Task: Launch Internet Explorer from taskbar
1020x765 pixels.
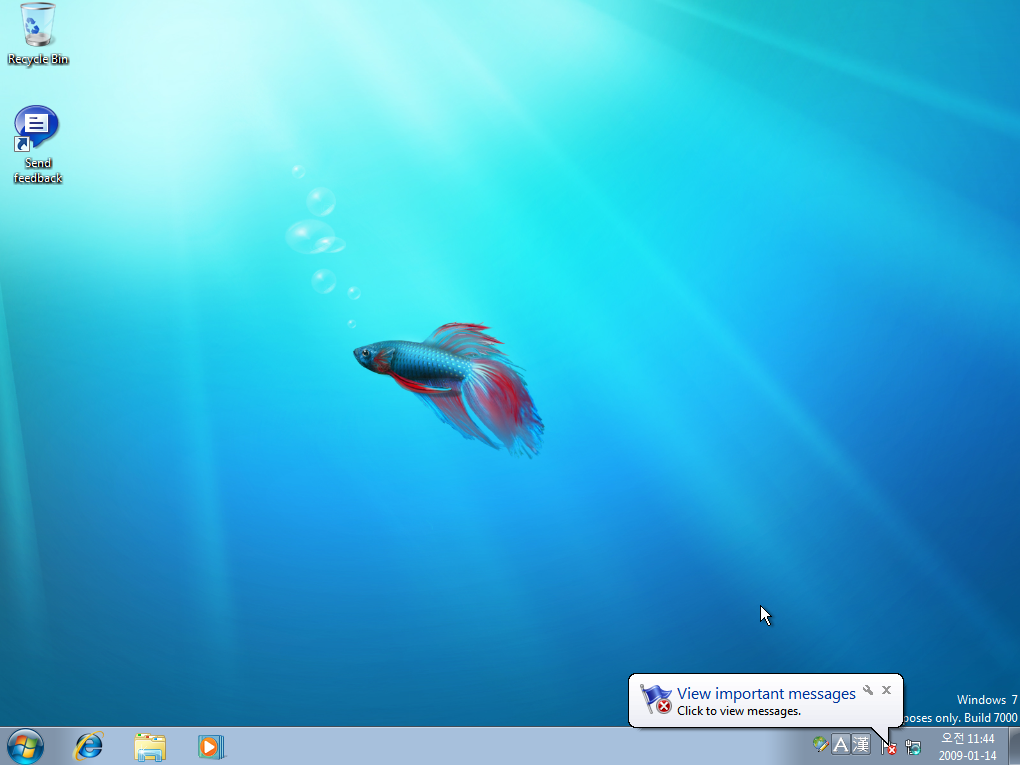Action: pyautogui.click(x=88, y=746)
